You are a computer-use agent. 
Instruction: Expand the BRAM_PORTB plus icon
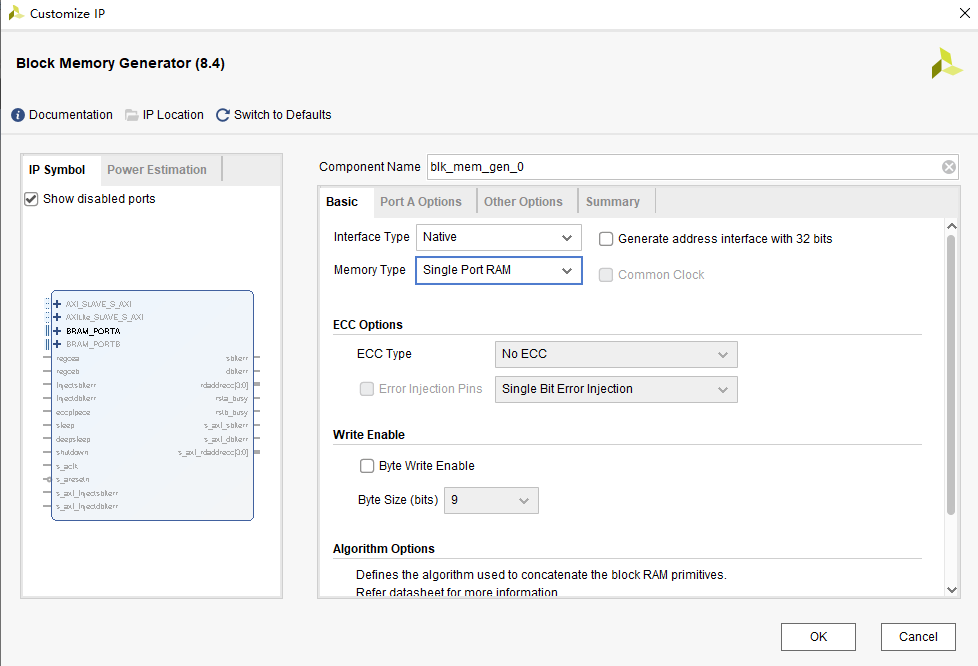click(57, 344)
